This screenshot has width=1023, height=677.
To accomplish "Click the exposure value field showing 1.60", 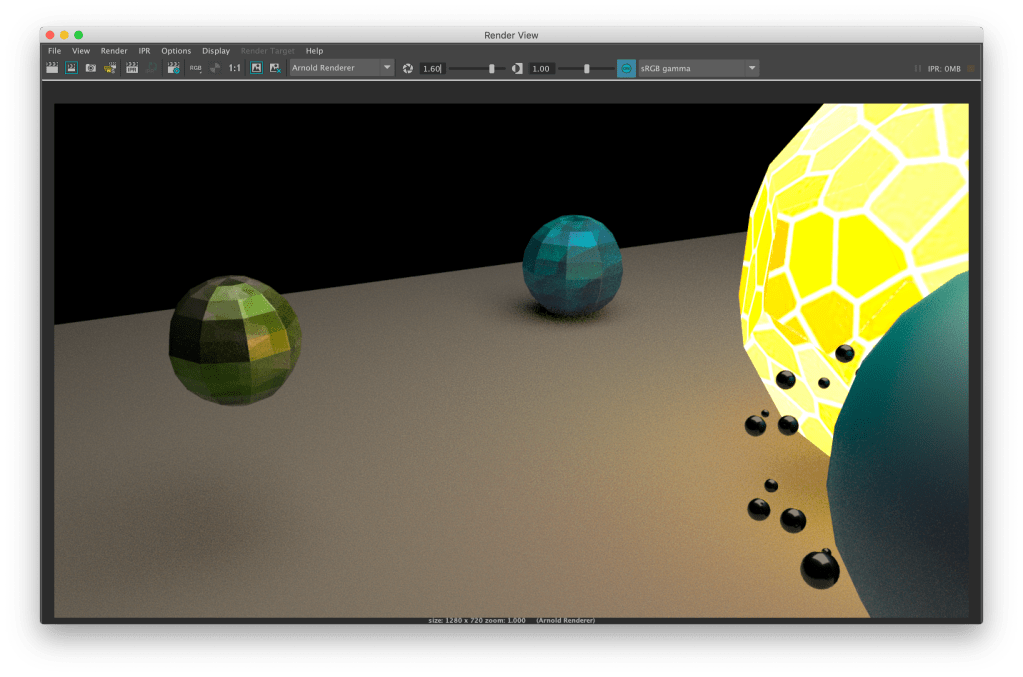I will click(432, 68).
